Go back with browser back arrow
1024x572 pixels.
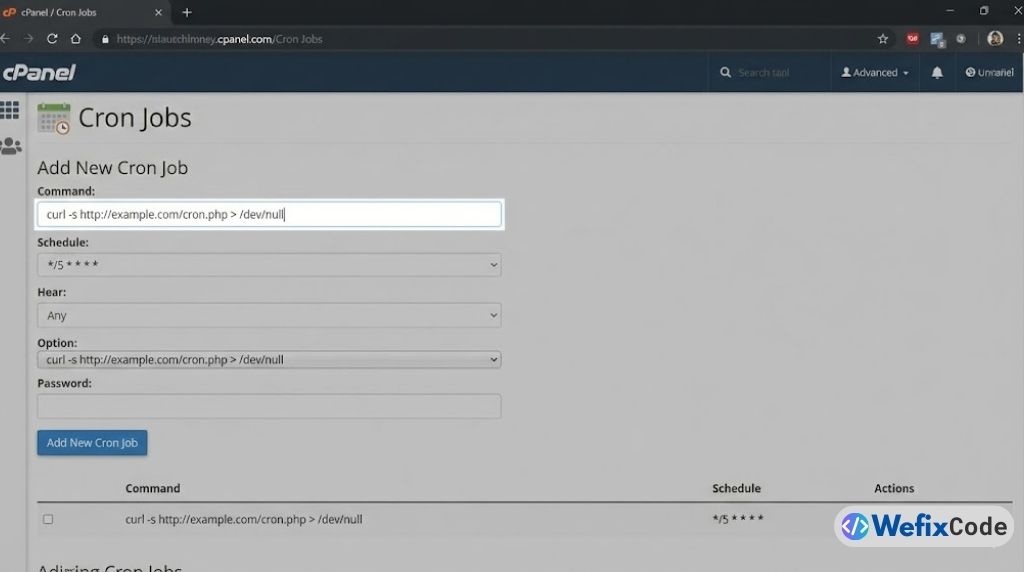[x=5, y=39]
